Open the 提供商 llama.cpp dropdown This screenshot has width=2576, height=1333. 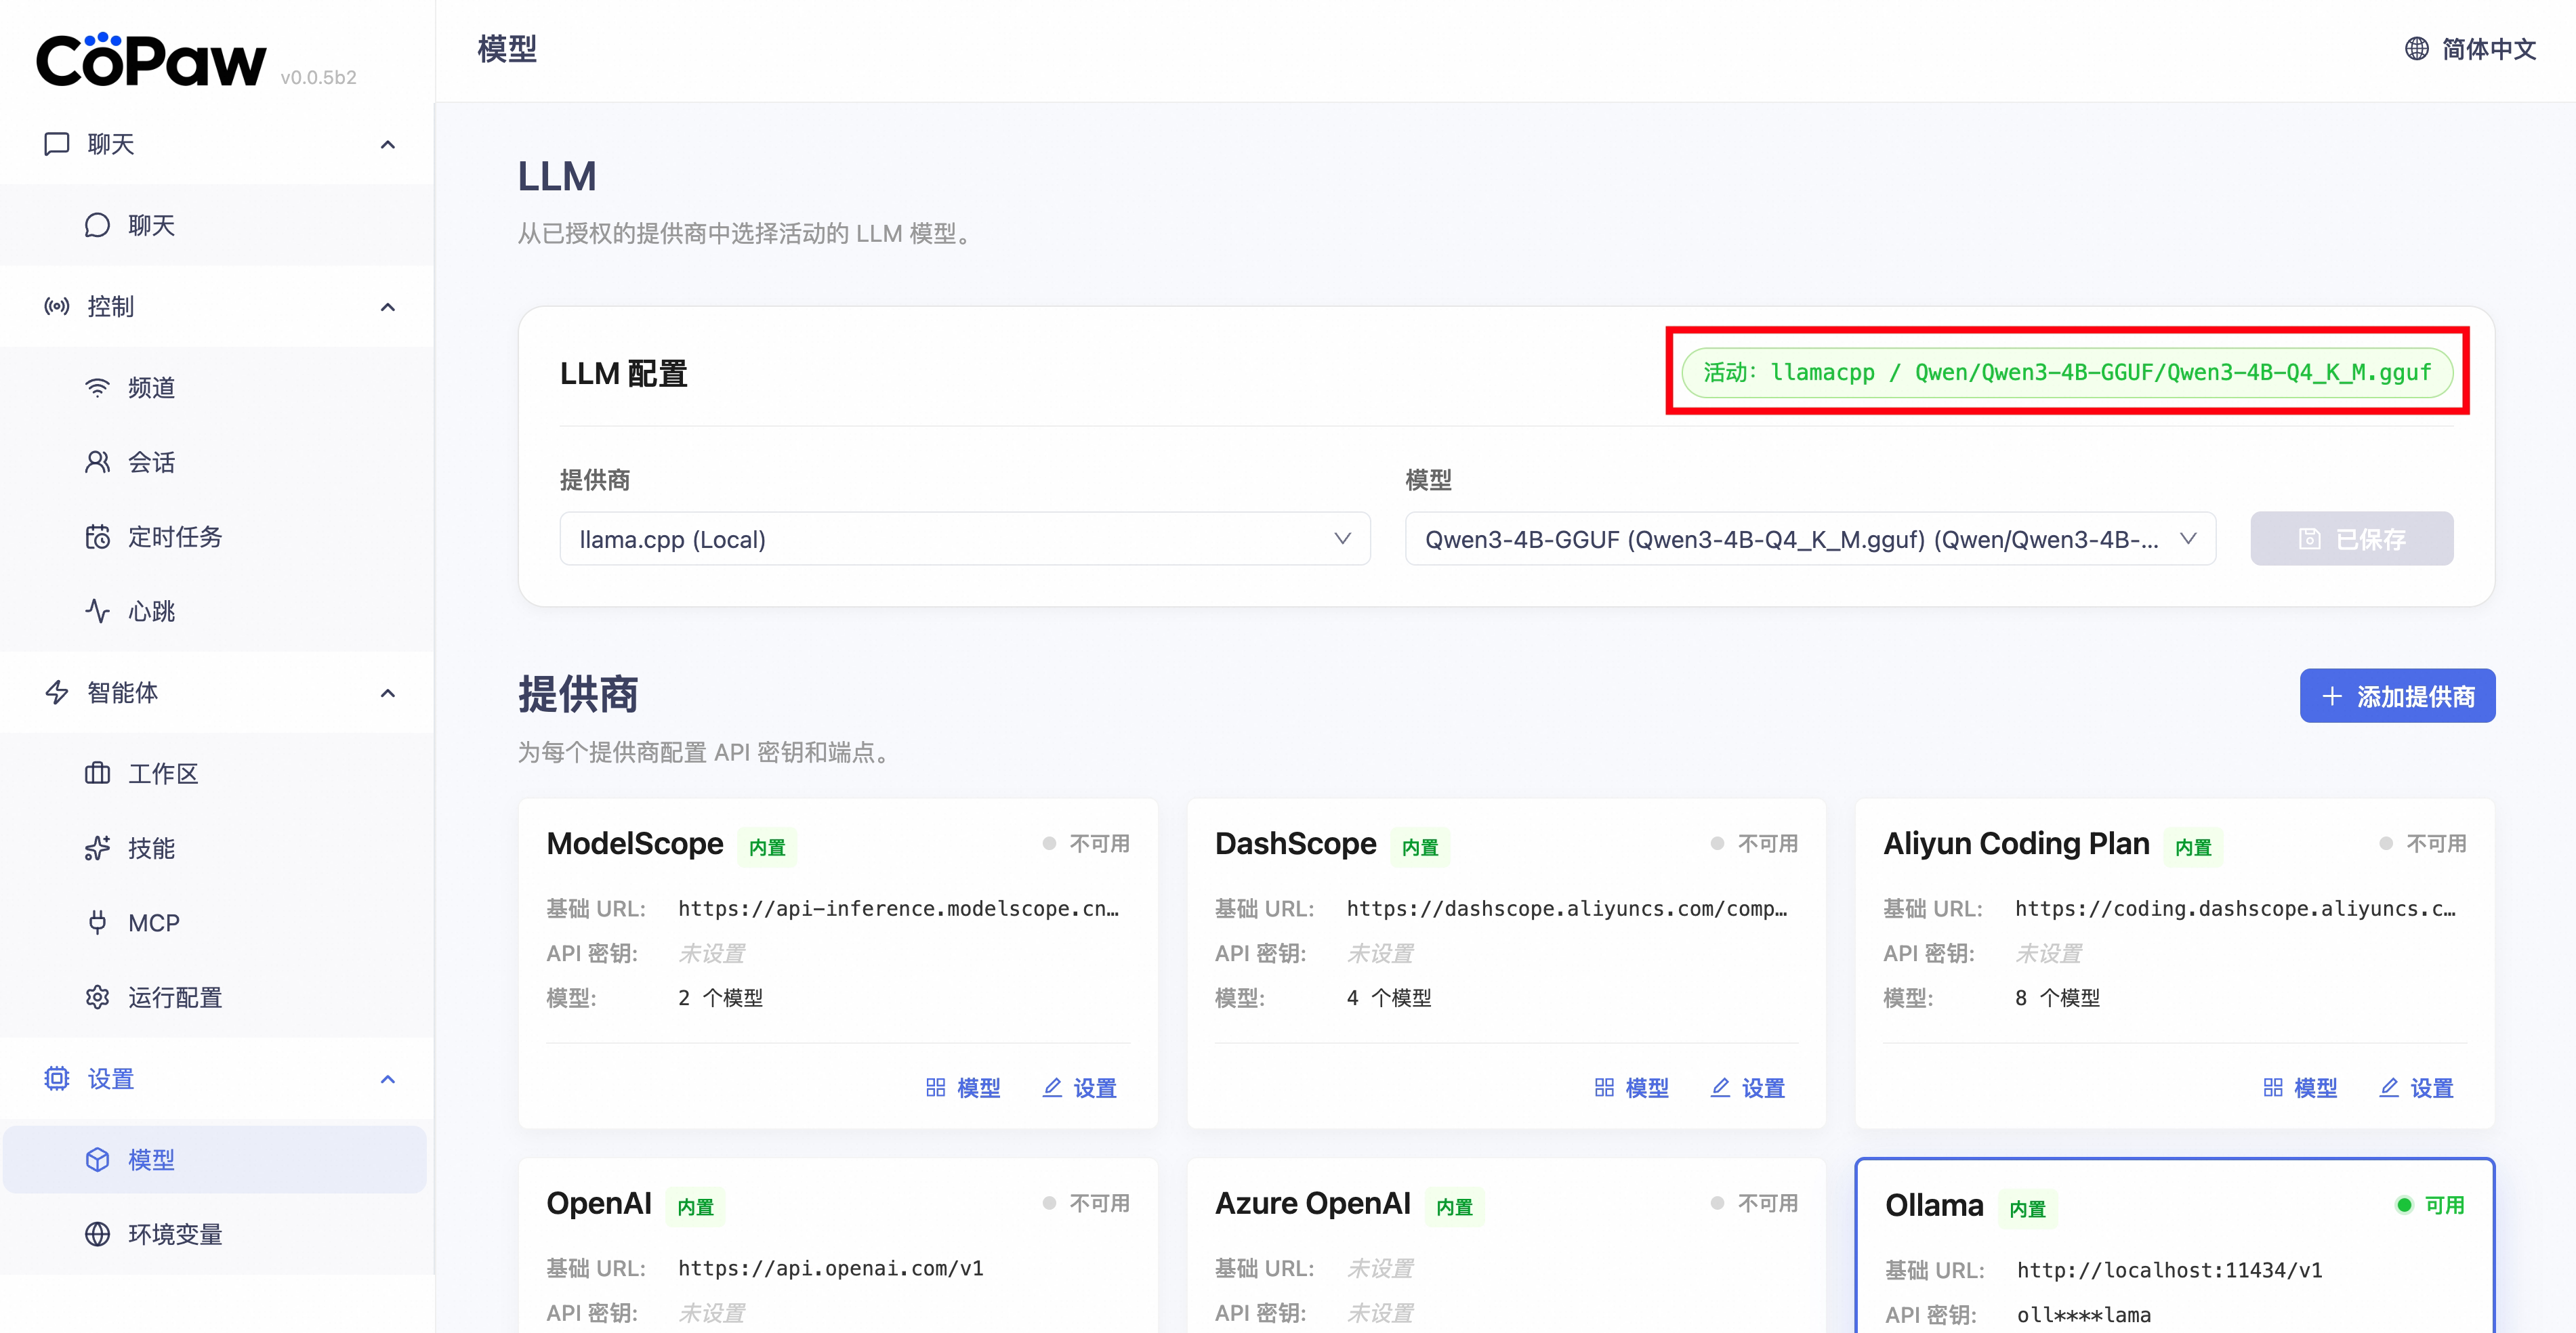(x=964, y=539)
